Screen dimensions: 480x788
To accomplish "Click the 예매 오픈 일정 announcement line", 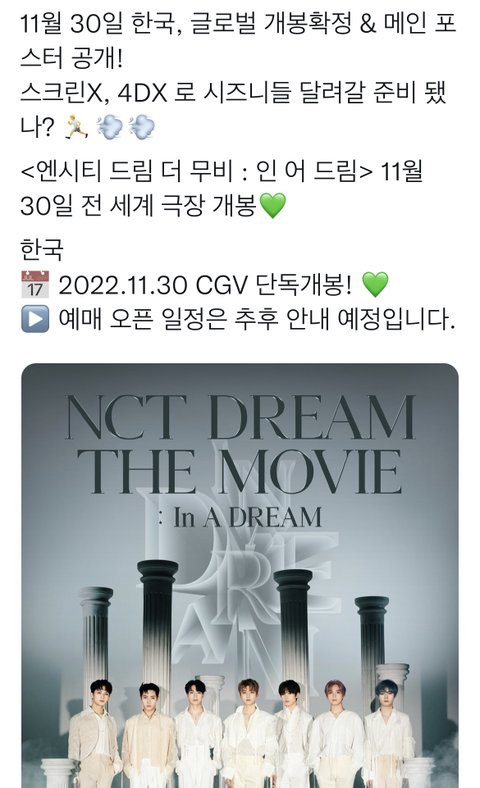I will tap(256, 319).
